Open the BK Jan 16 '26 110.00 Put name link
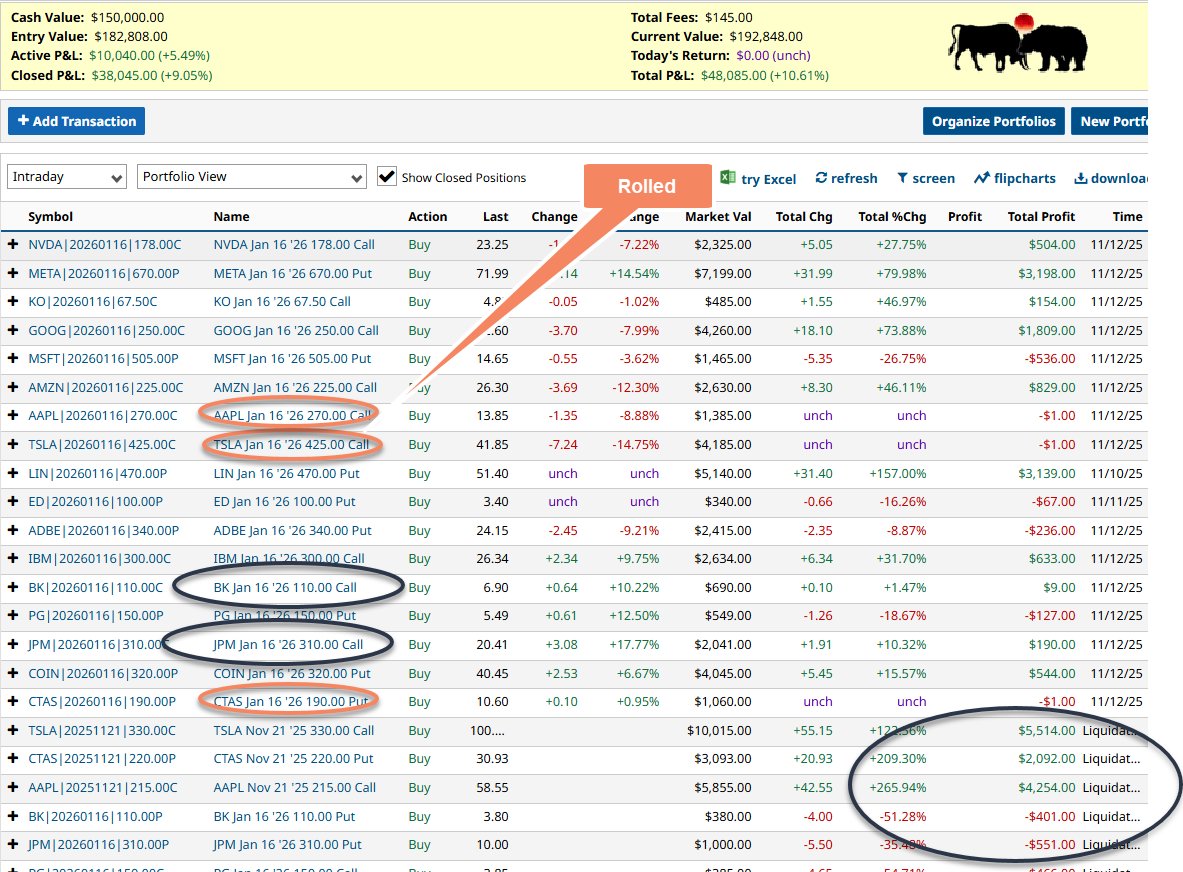Viewport: 1183px width, 872px height. pos(284,816)
